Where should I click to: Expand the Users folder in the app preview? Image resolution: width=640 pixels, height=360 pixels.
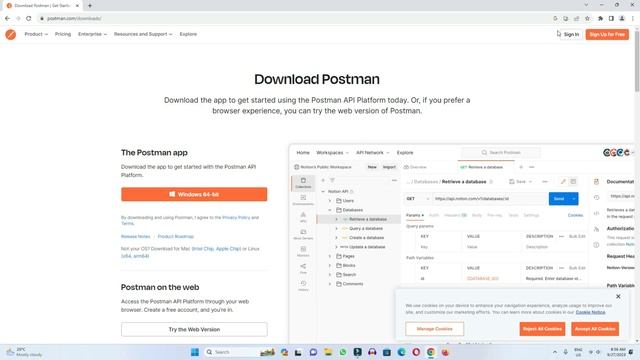click(x=330, y=201)
